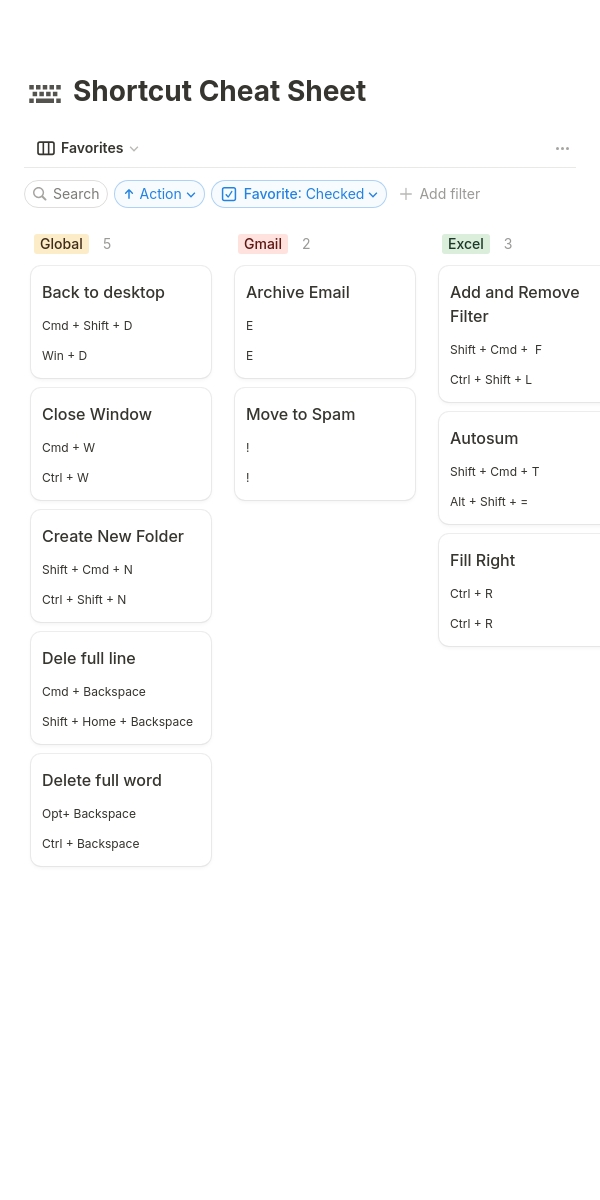Open the Back to desktop card
This screenshot has width=600, height=1200.
tap(121, 322)
